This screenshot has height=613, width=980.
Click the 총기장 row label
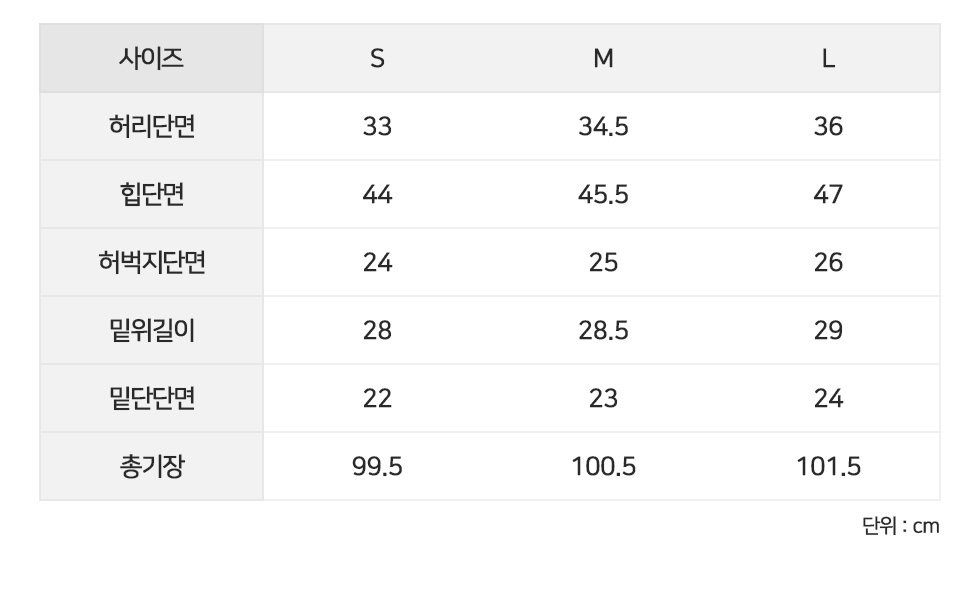(x=151, y=467)
